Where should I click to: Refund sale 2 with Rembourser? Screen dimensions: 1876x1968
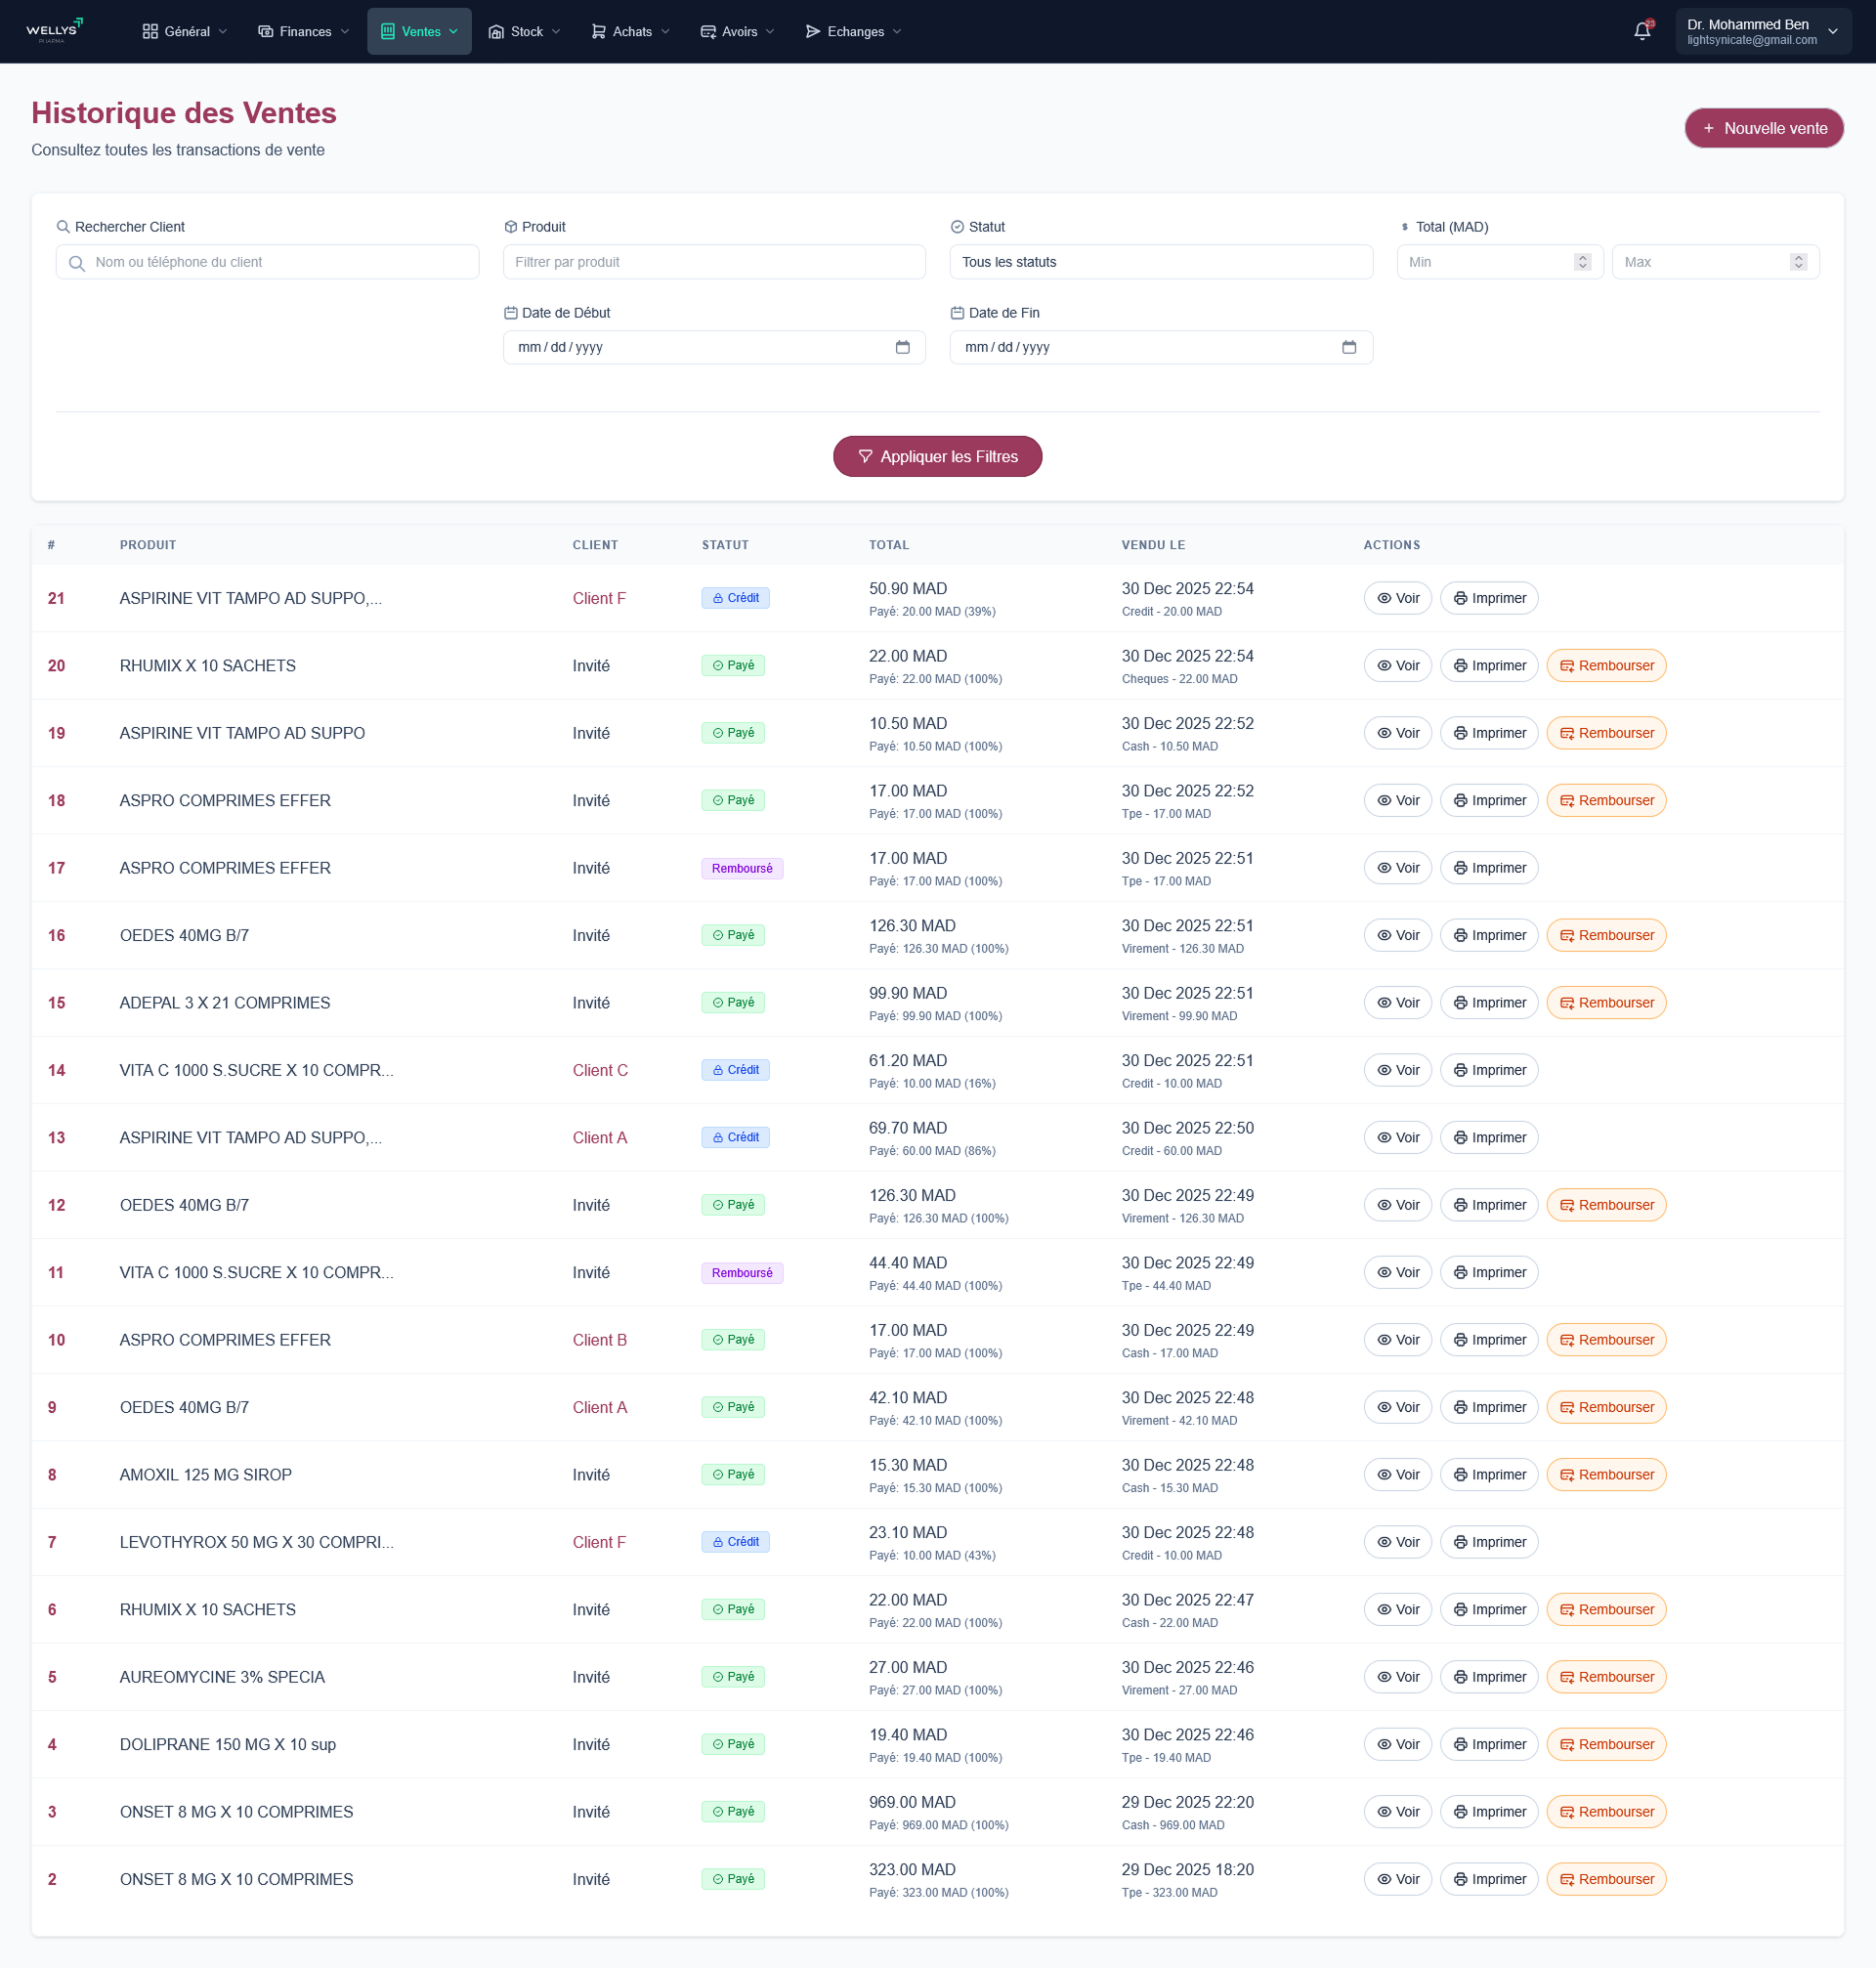tap(1605, 1879)
